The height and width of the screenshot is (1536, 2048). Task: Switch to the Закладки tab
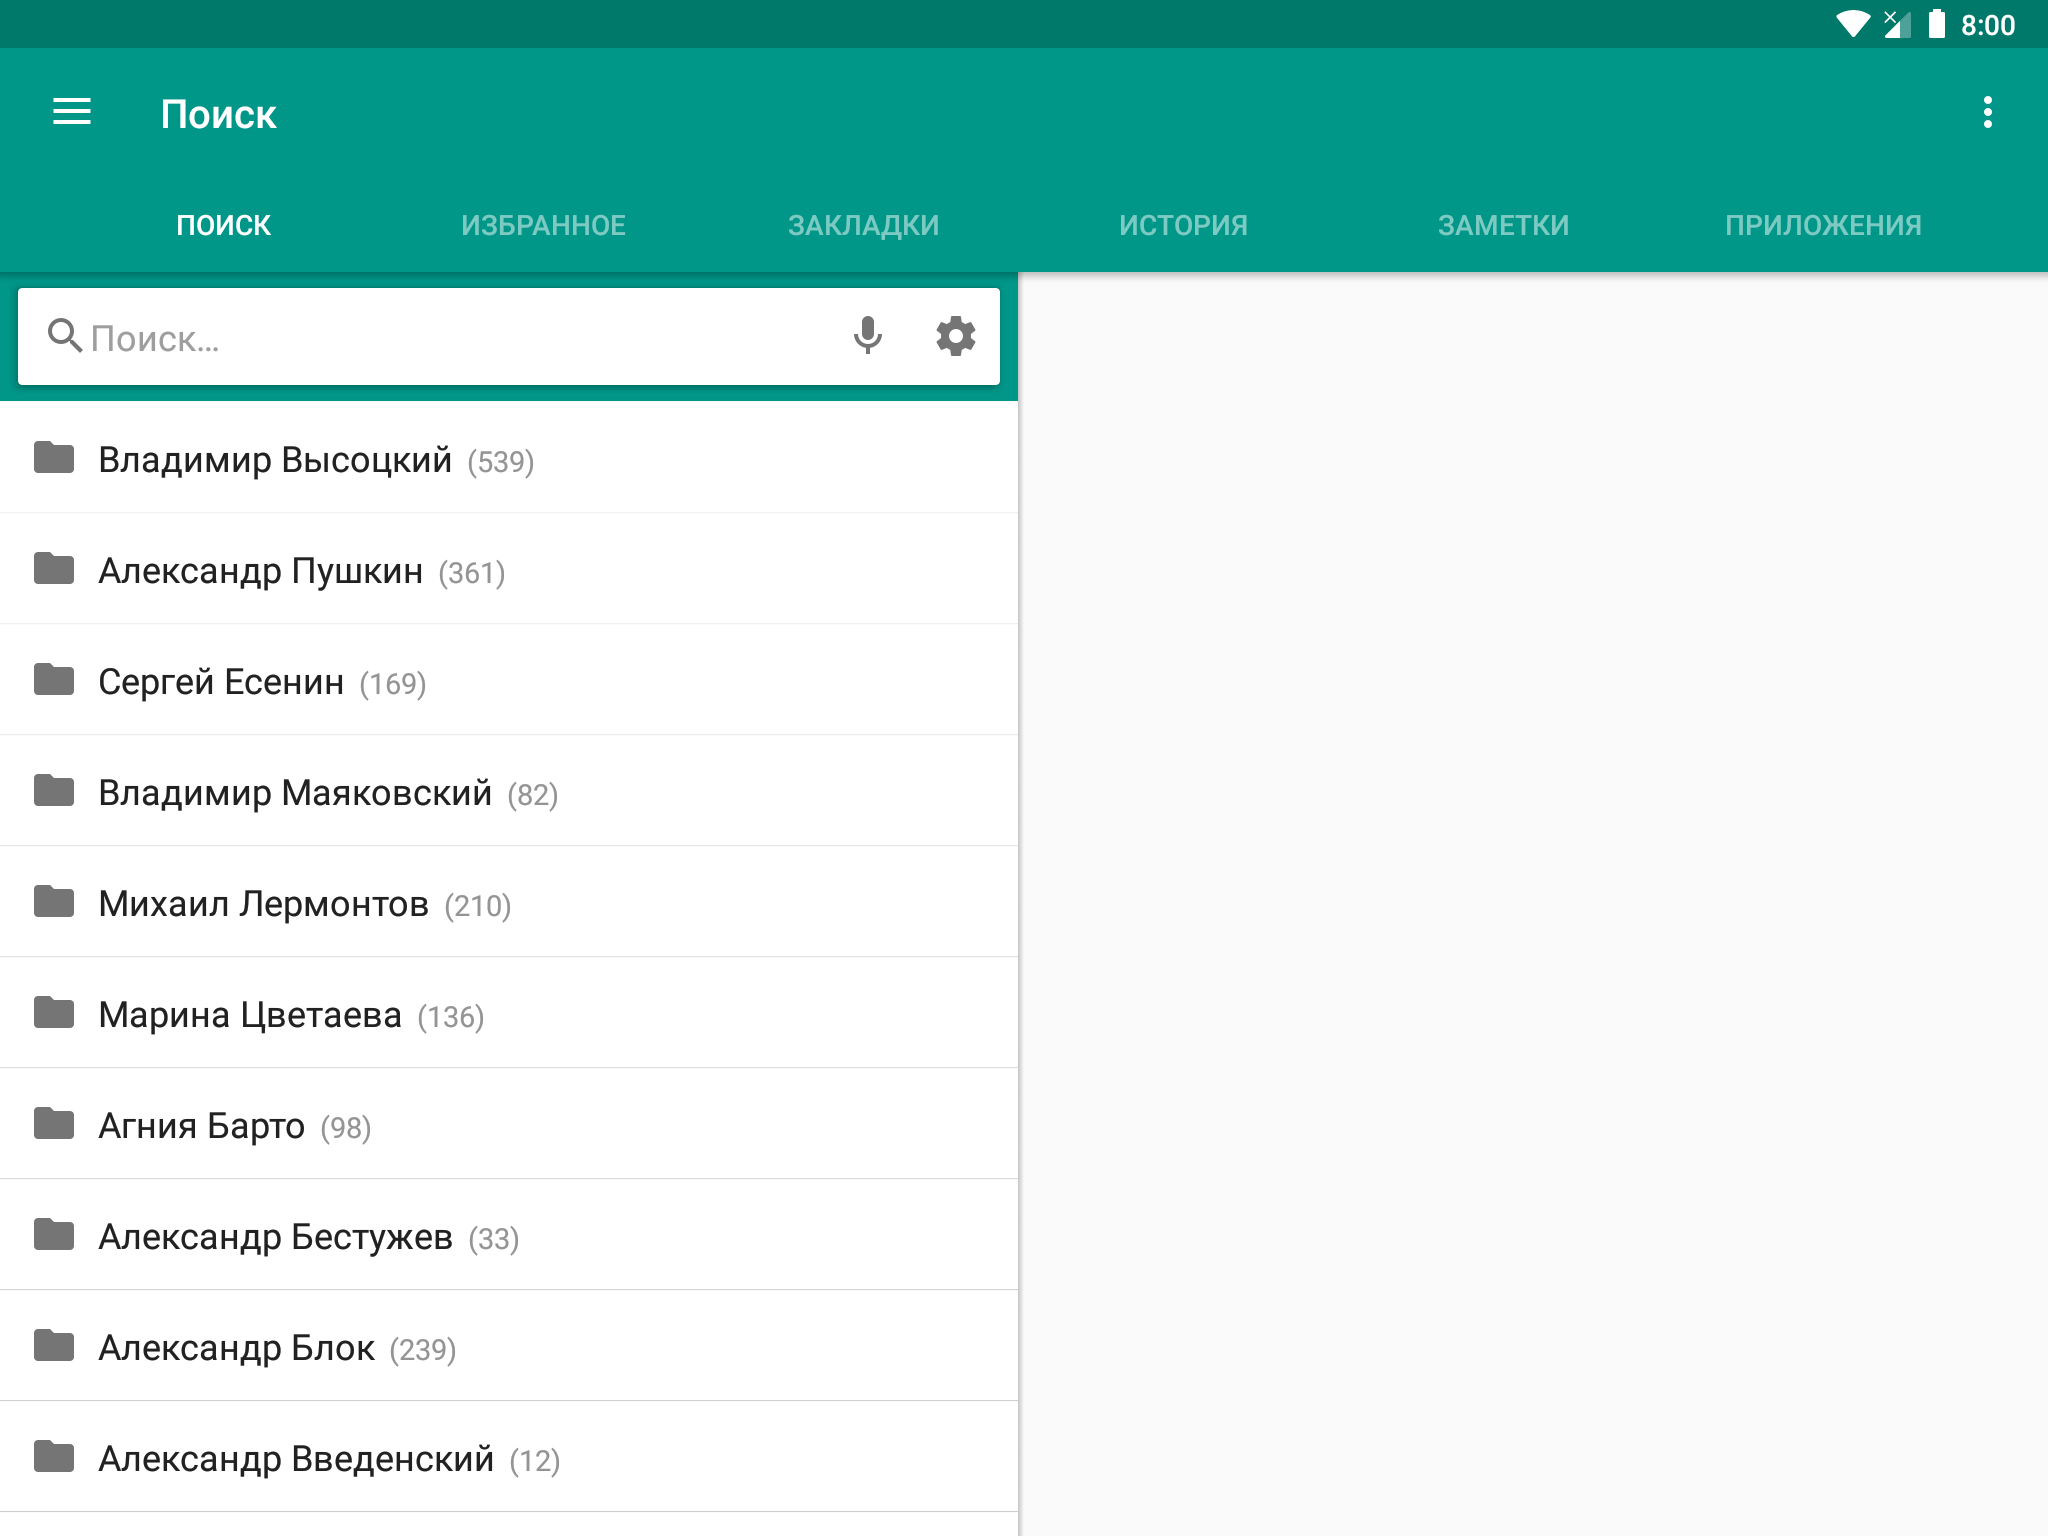coord(863,225)
